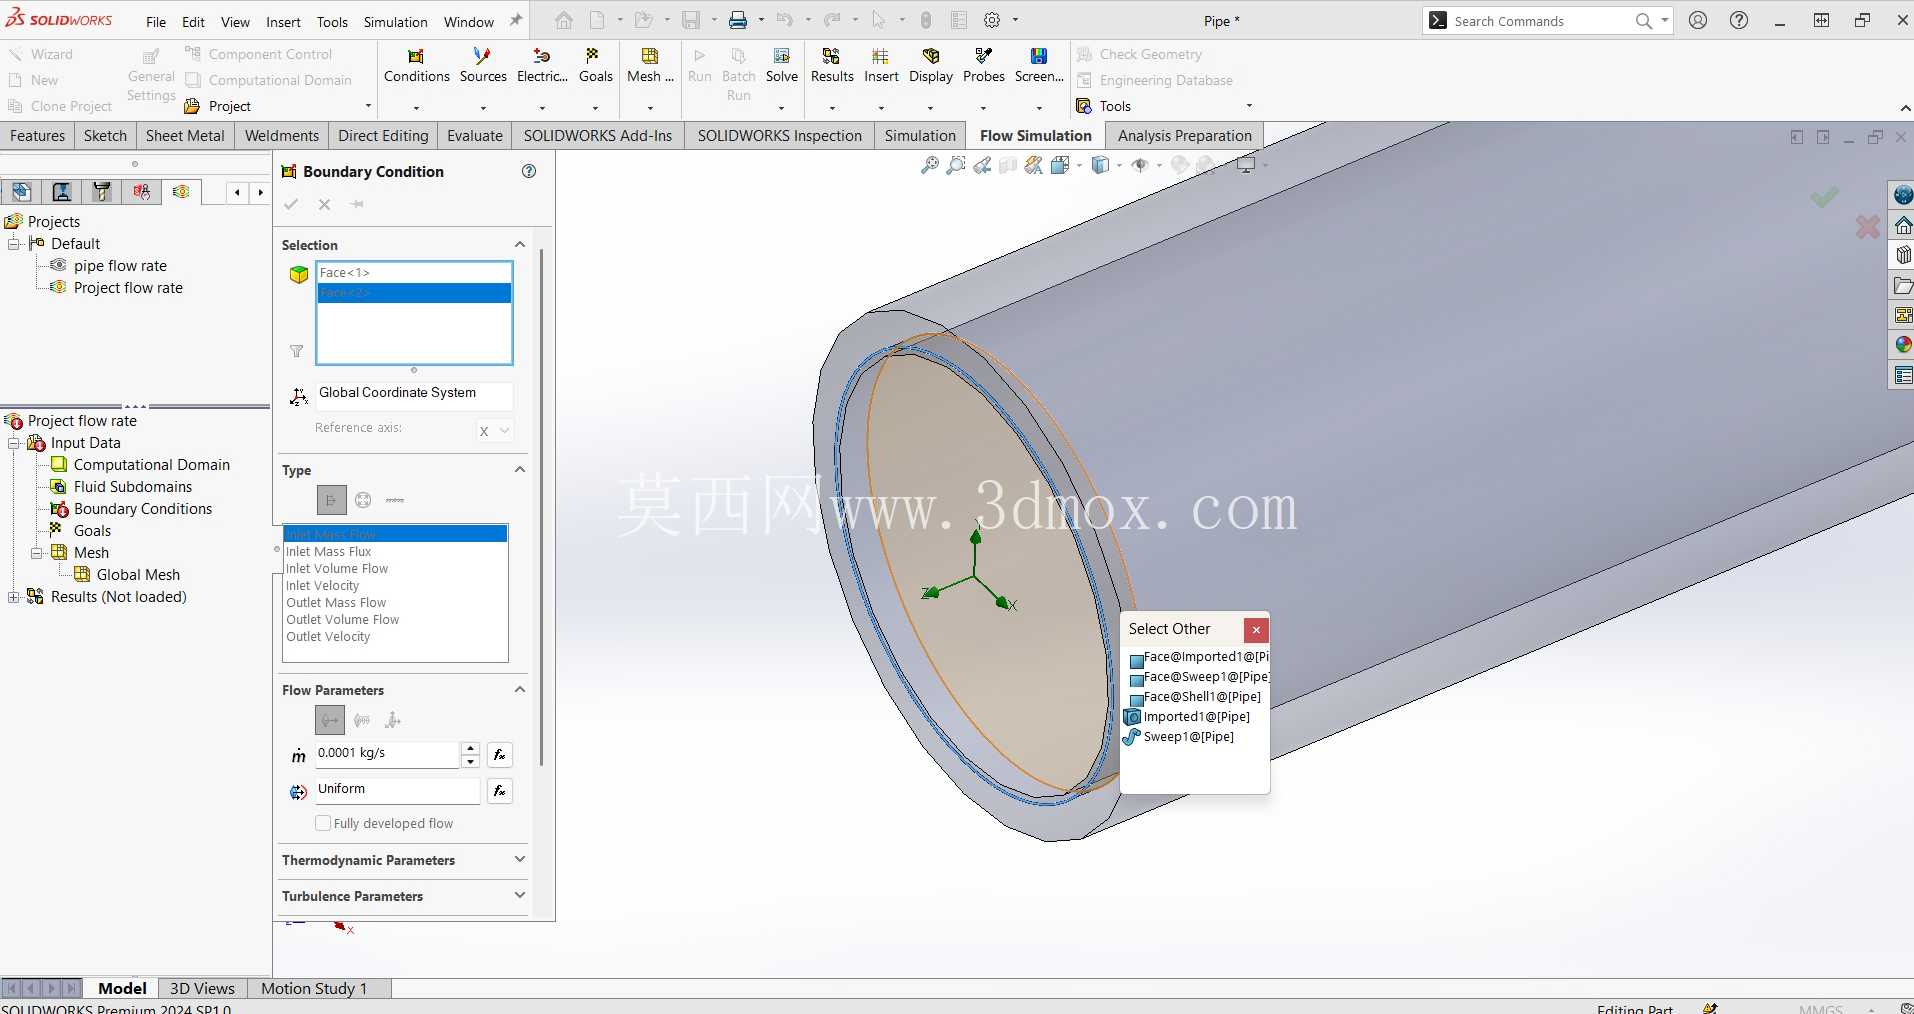Open Boundary Condition help icon
Screen dimensions: 1914x1014
[529, 171]
